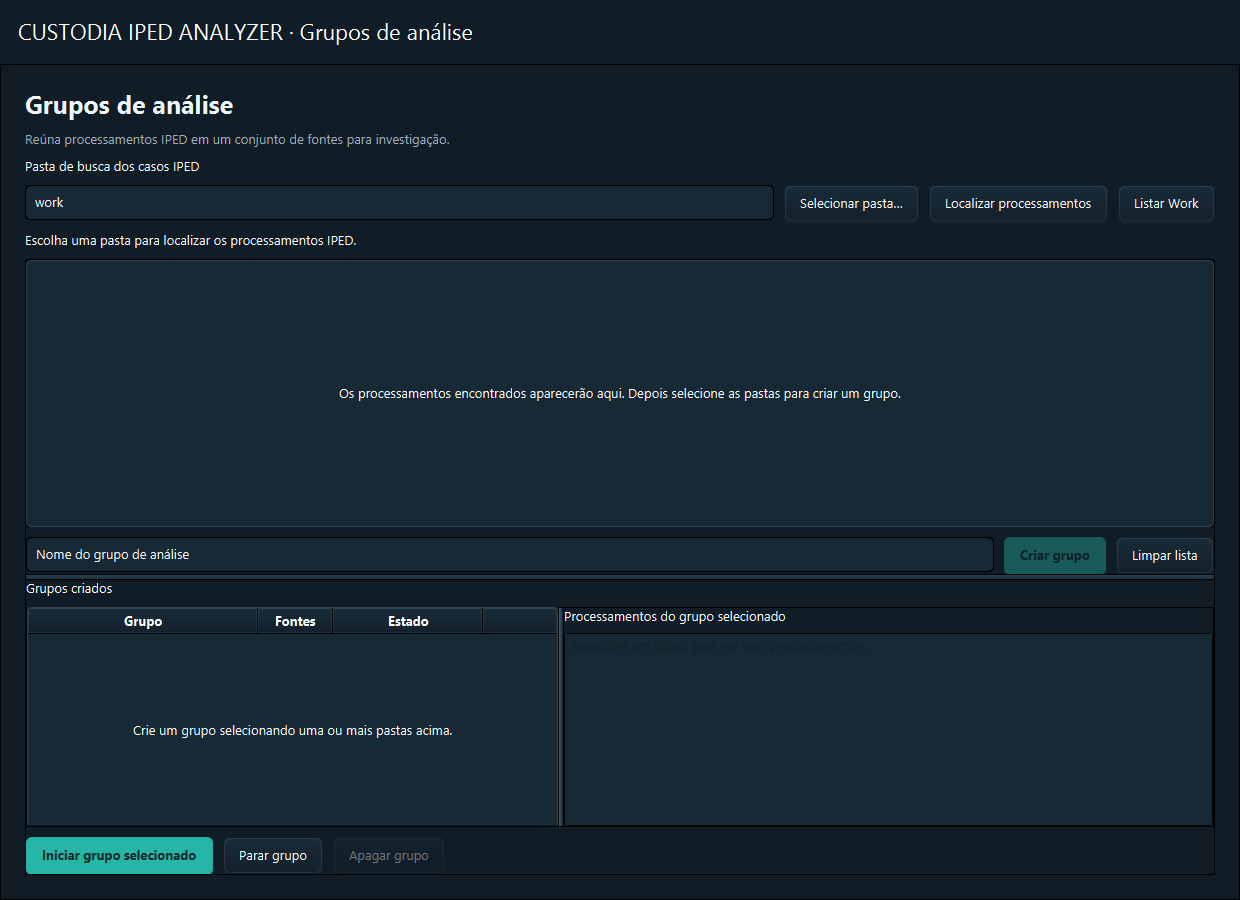The width and height of the screenshot is (1240, 900).
Task: Click the IPED search folder path field
Action: [x=399, y=202]
